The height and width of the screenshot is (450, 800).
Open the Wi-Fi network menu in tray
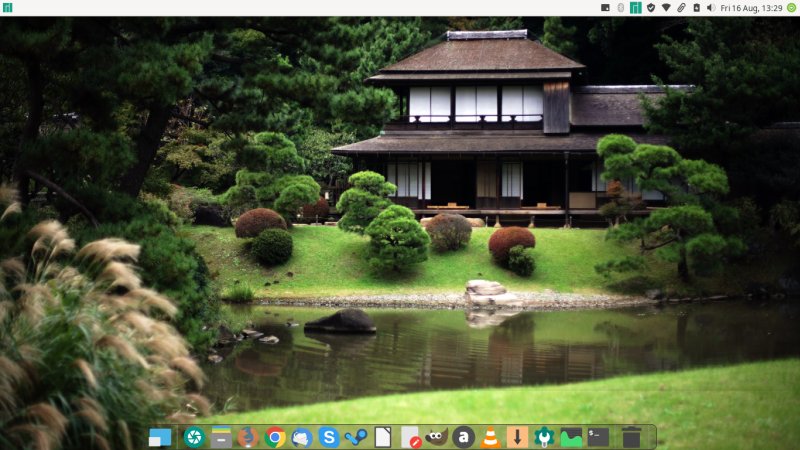(666, 7)
